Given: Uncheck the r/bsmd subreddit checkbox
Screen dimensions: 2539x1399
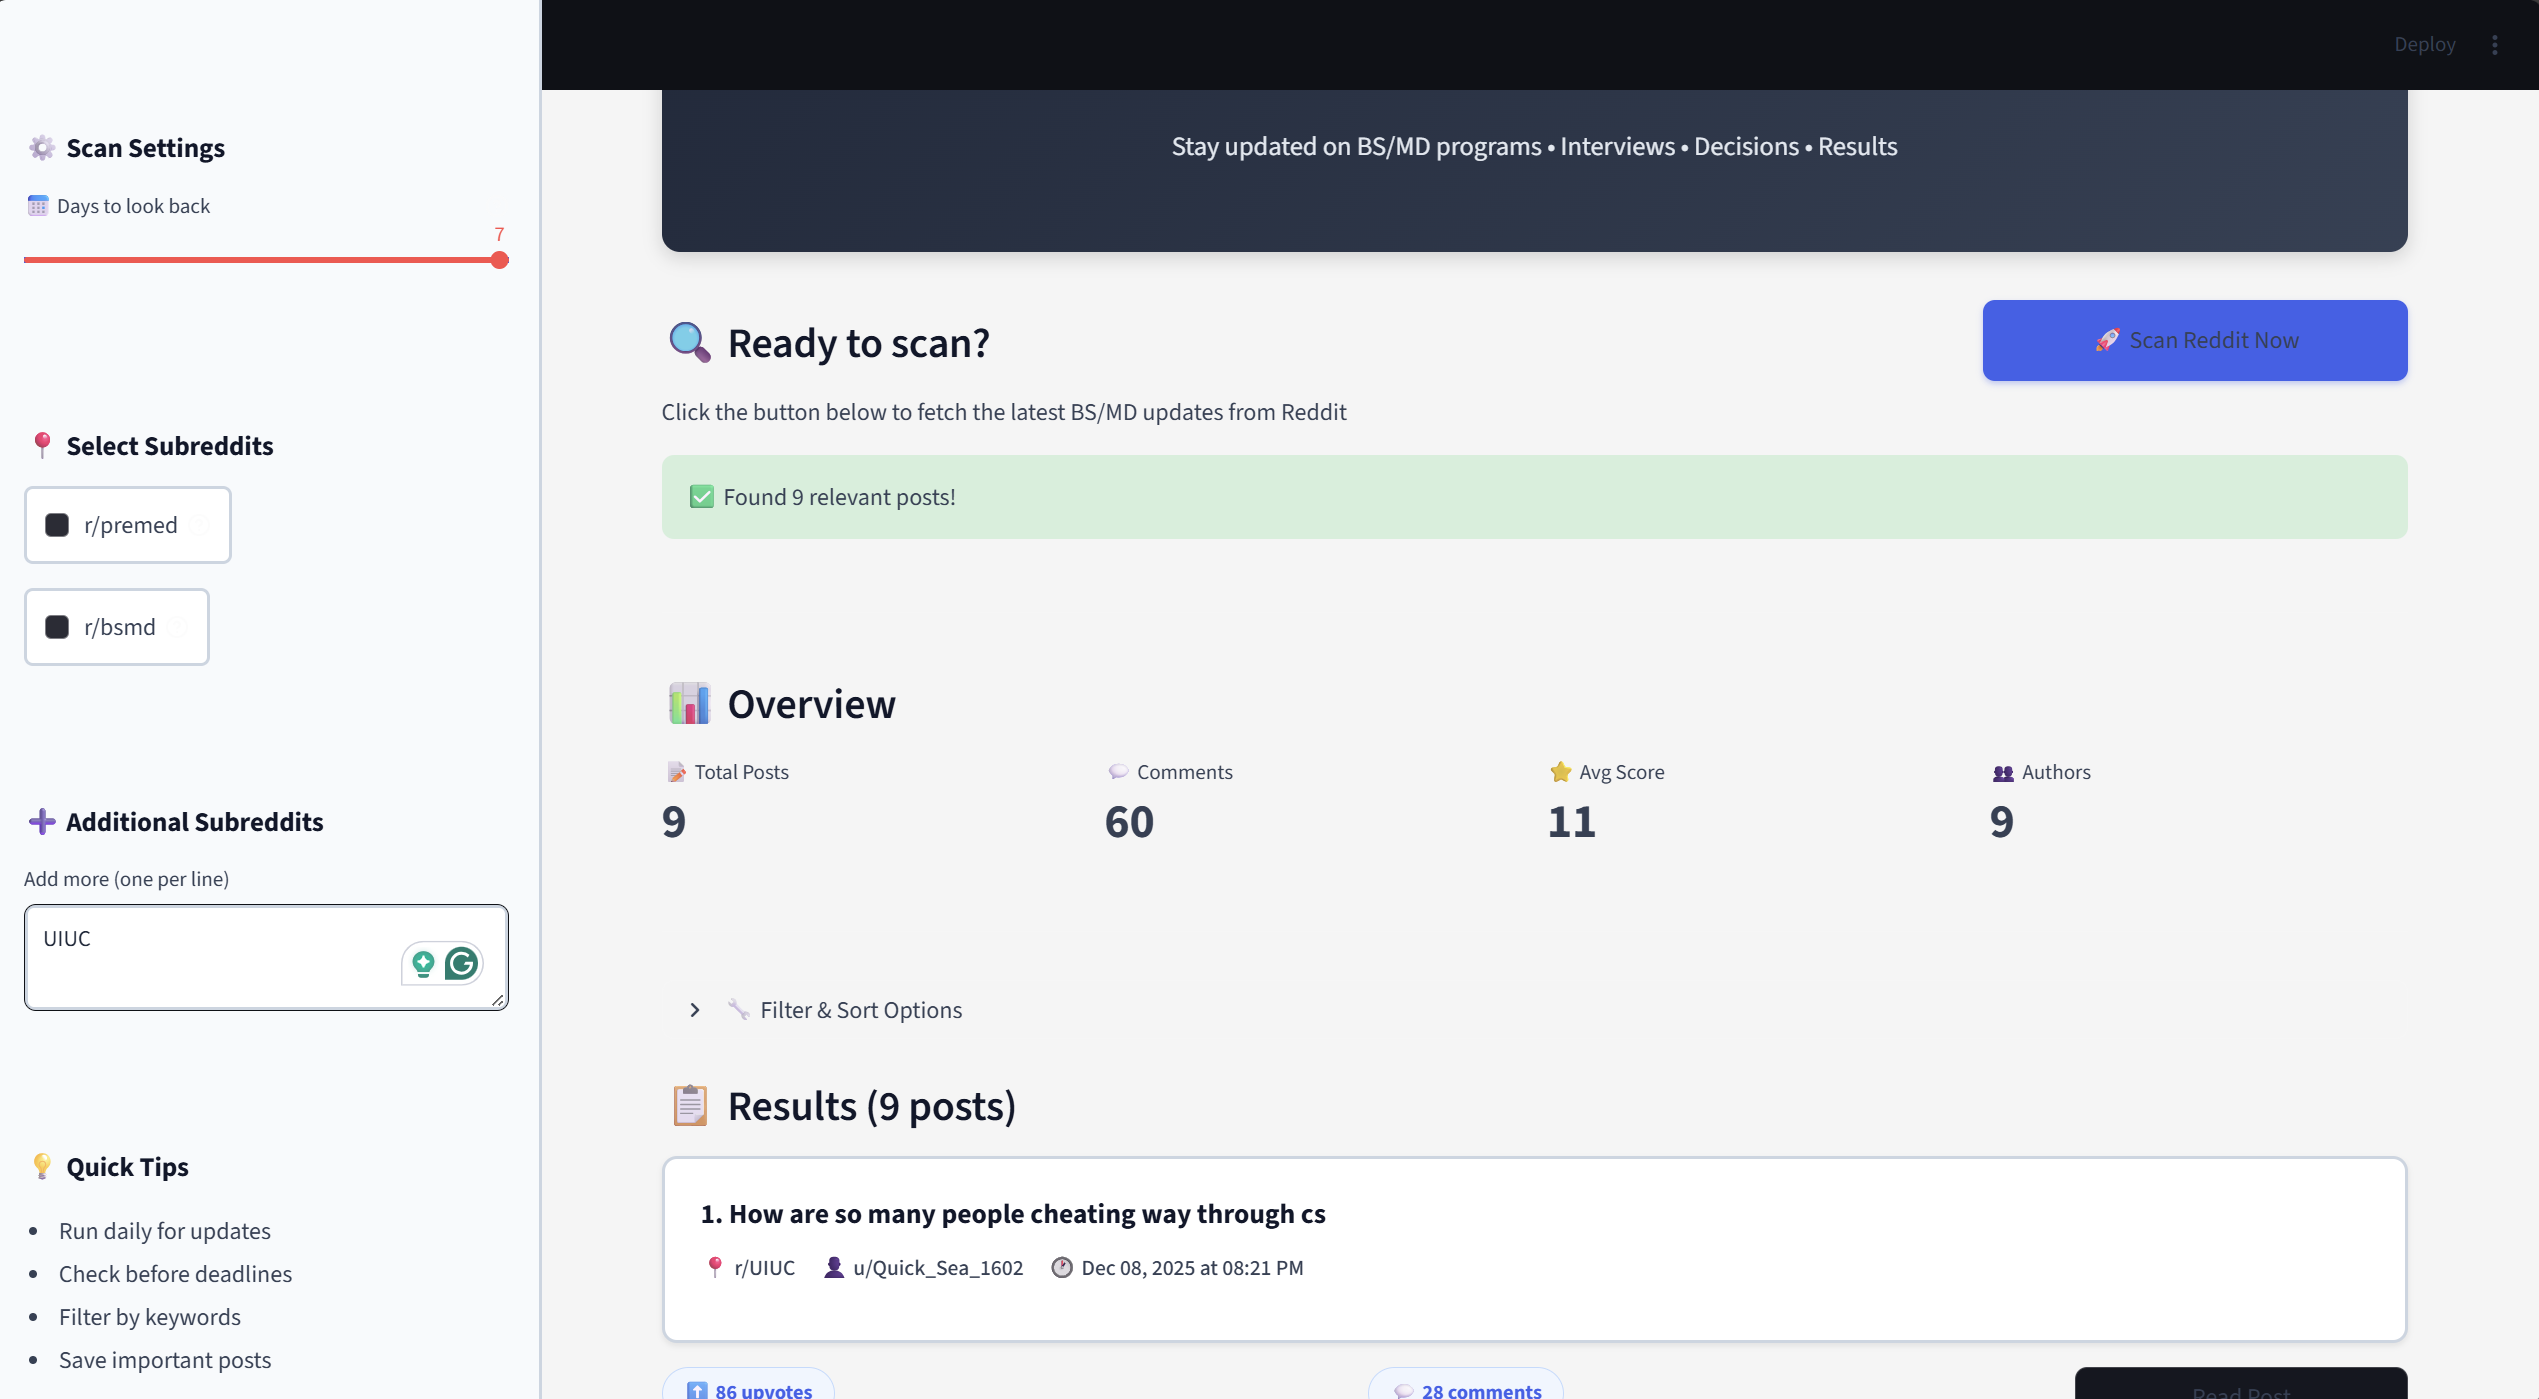Looking at the screenshot, I should pos(56,627).
